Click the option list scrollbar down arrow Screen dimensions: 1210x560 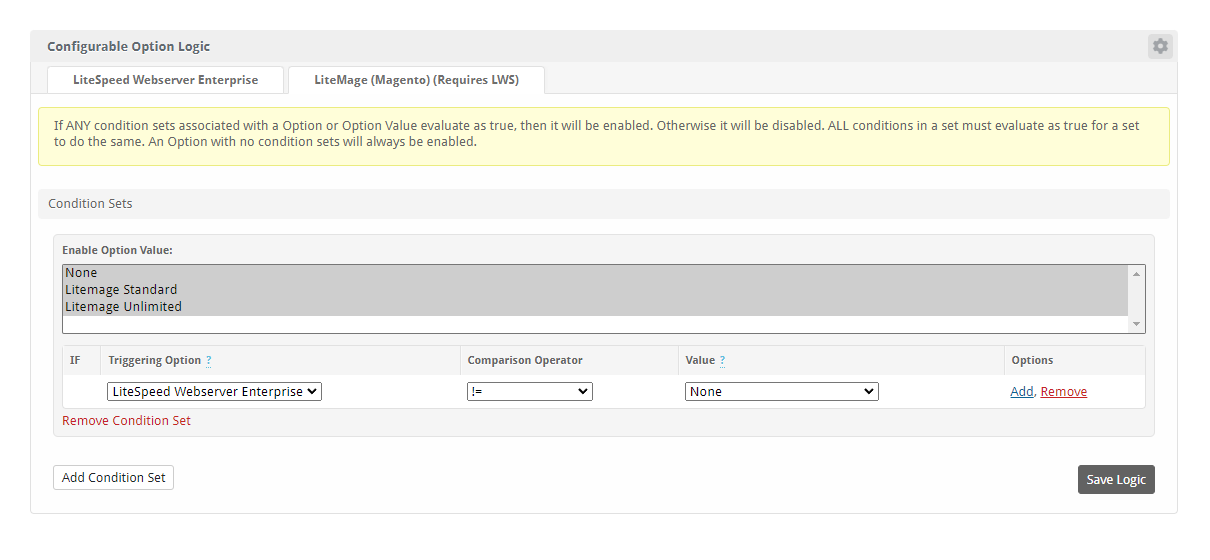(1136, 324)
